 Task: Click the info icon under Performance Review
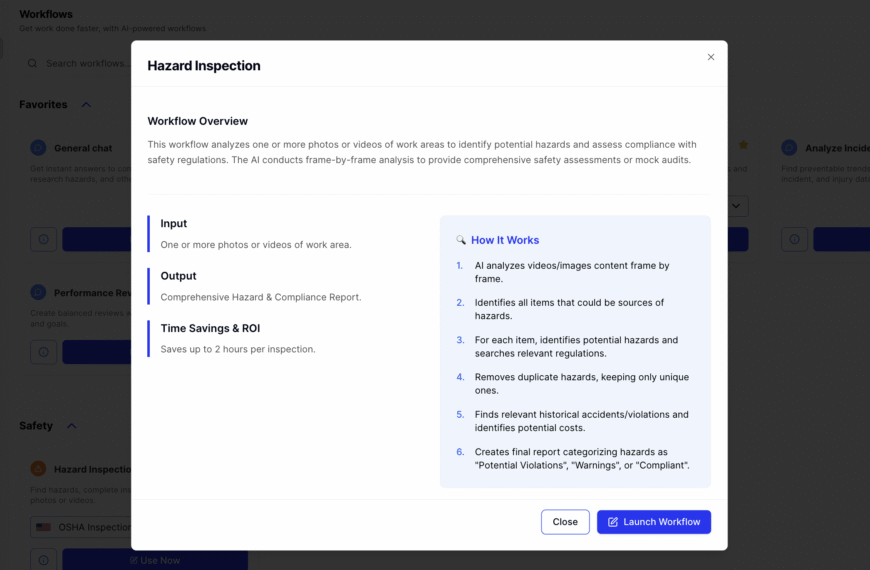point(43,352)
